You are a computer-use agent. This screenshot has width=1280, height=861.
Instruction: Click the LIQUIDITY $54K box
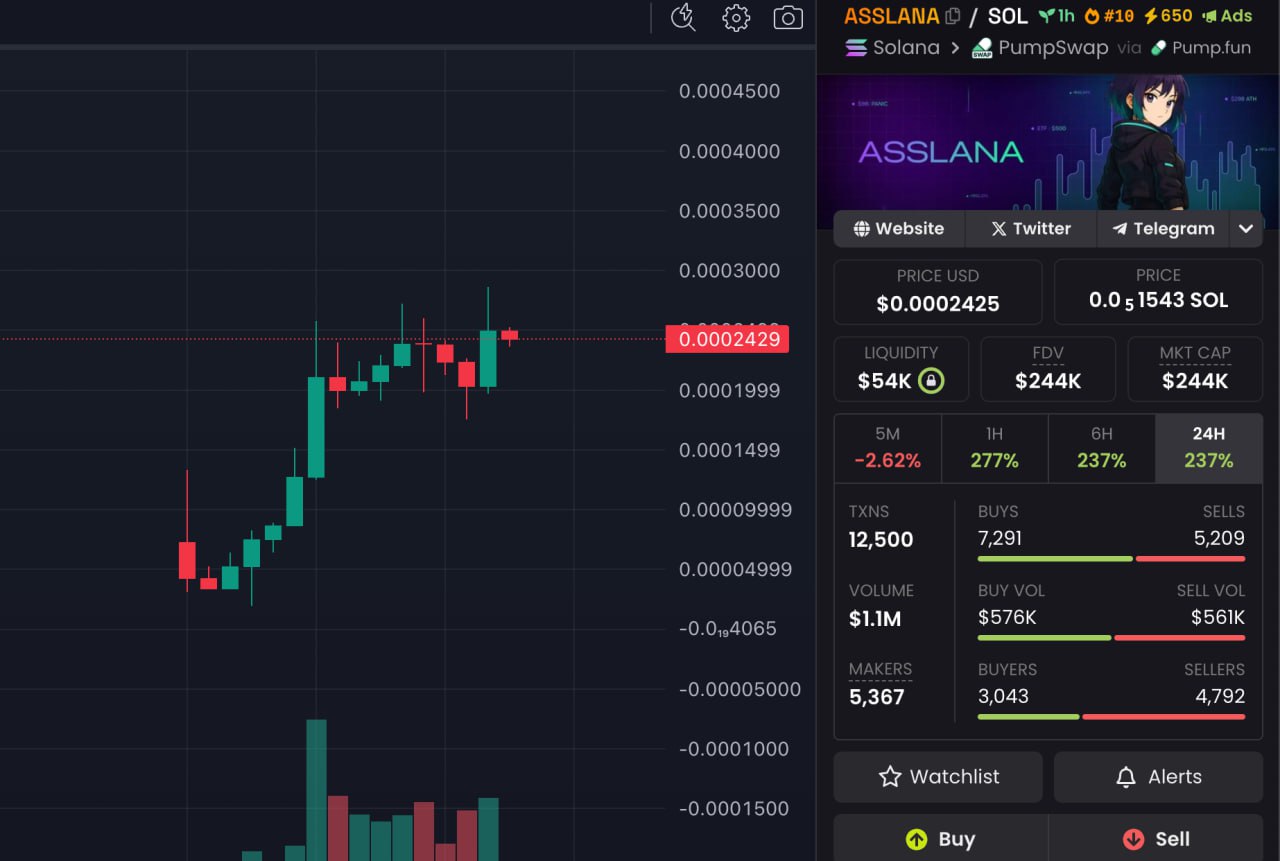[901, 369]
